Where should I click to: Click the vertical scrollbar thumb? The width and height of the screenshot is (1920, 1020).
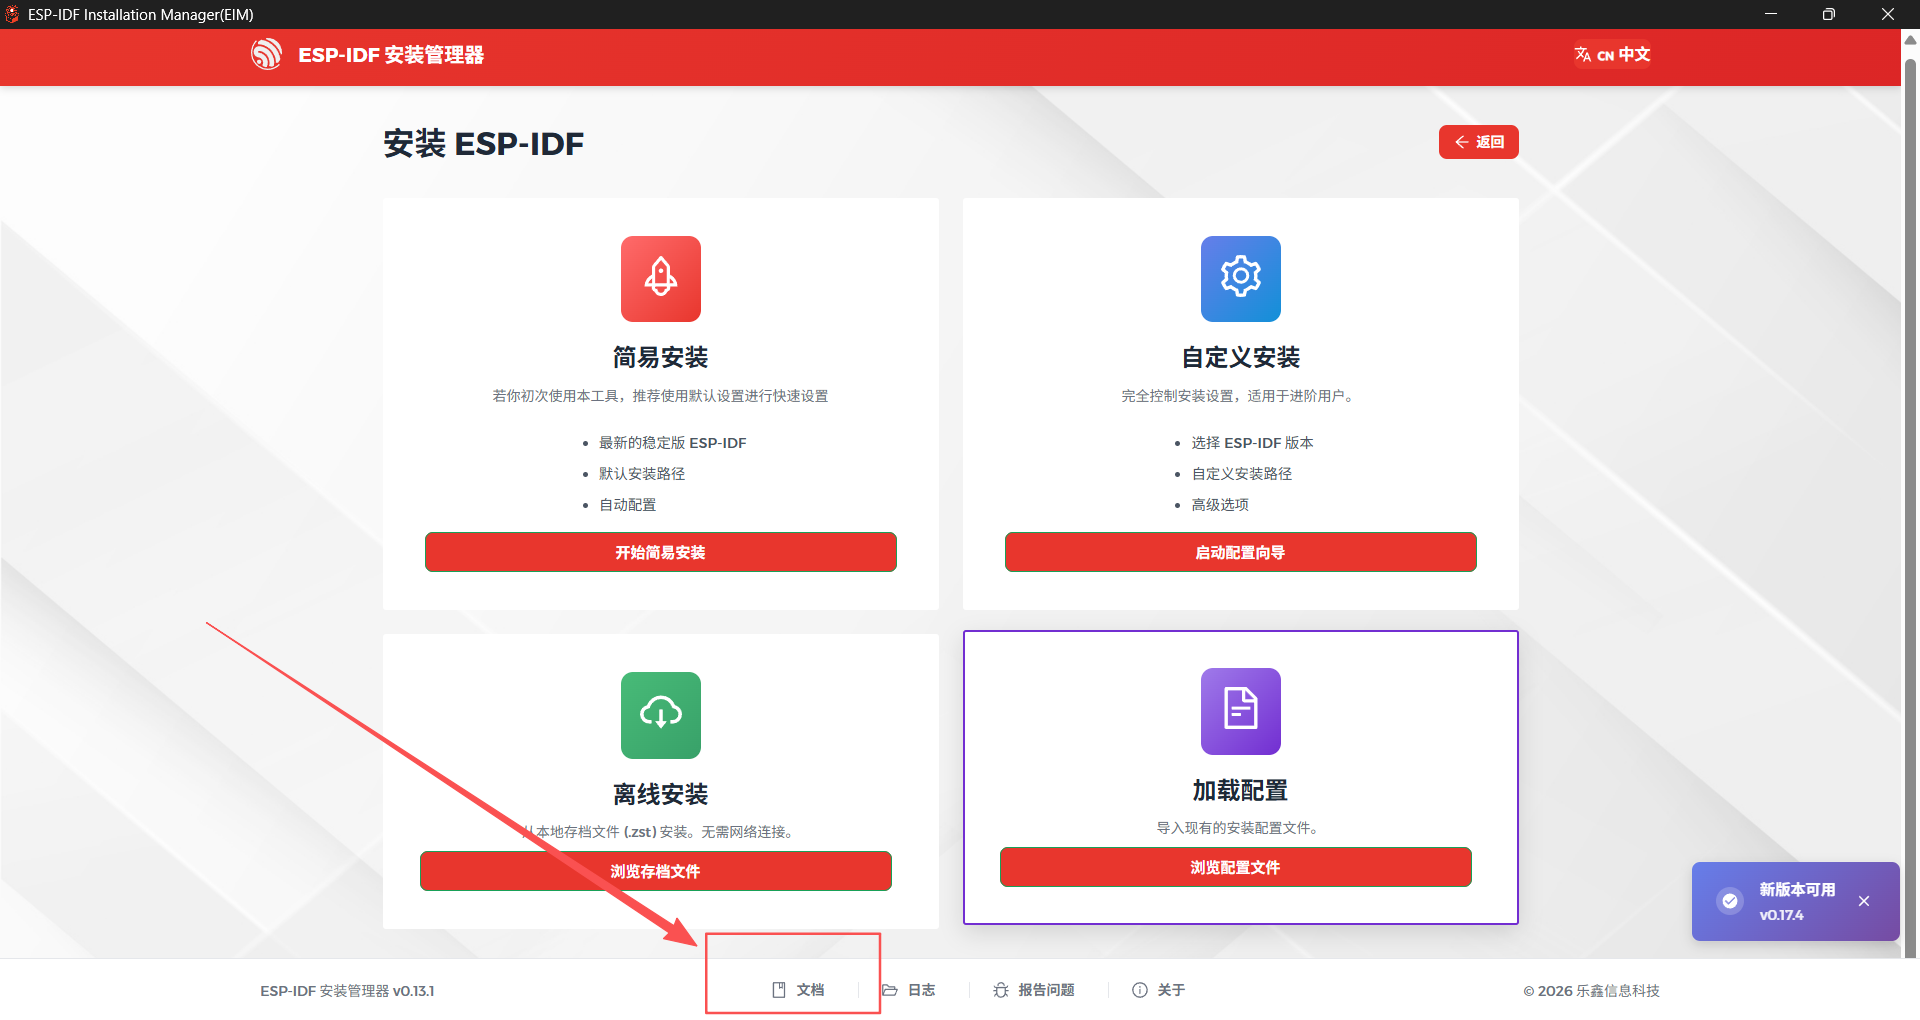click(1910, 508)
